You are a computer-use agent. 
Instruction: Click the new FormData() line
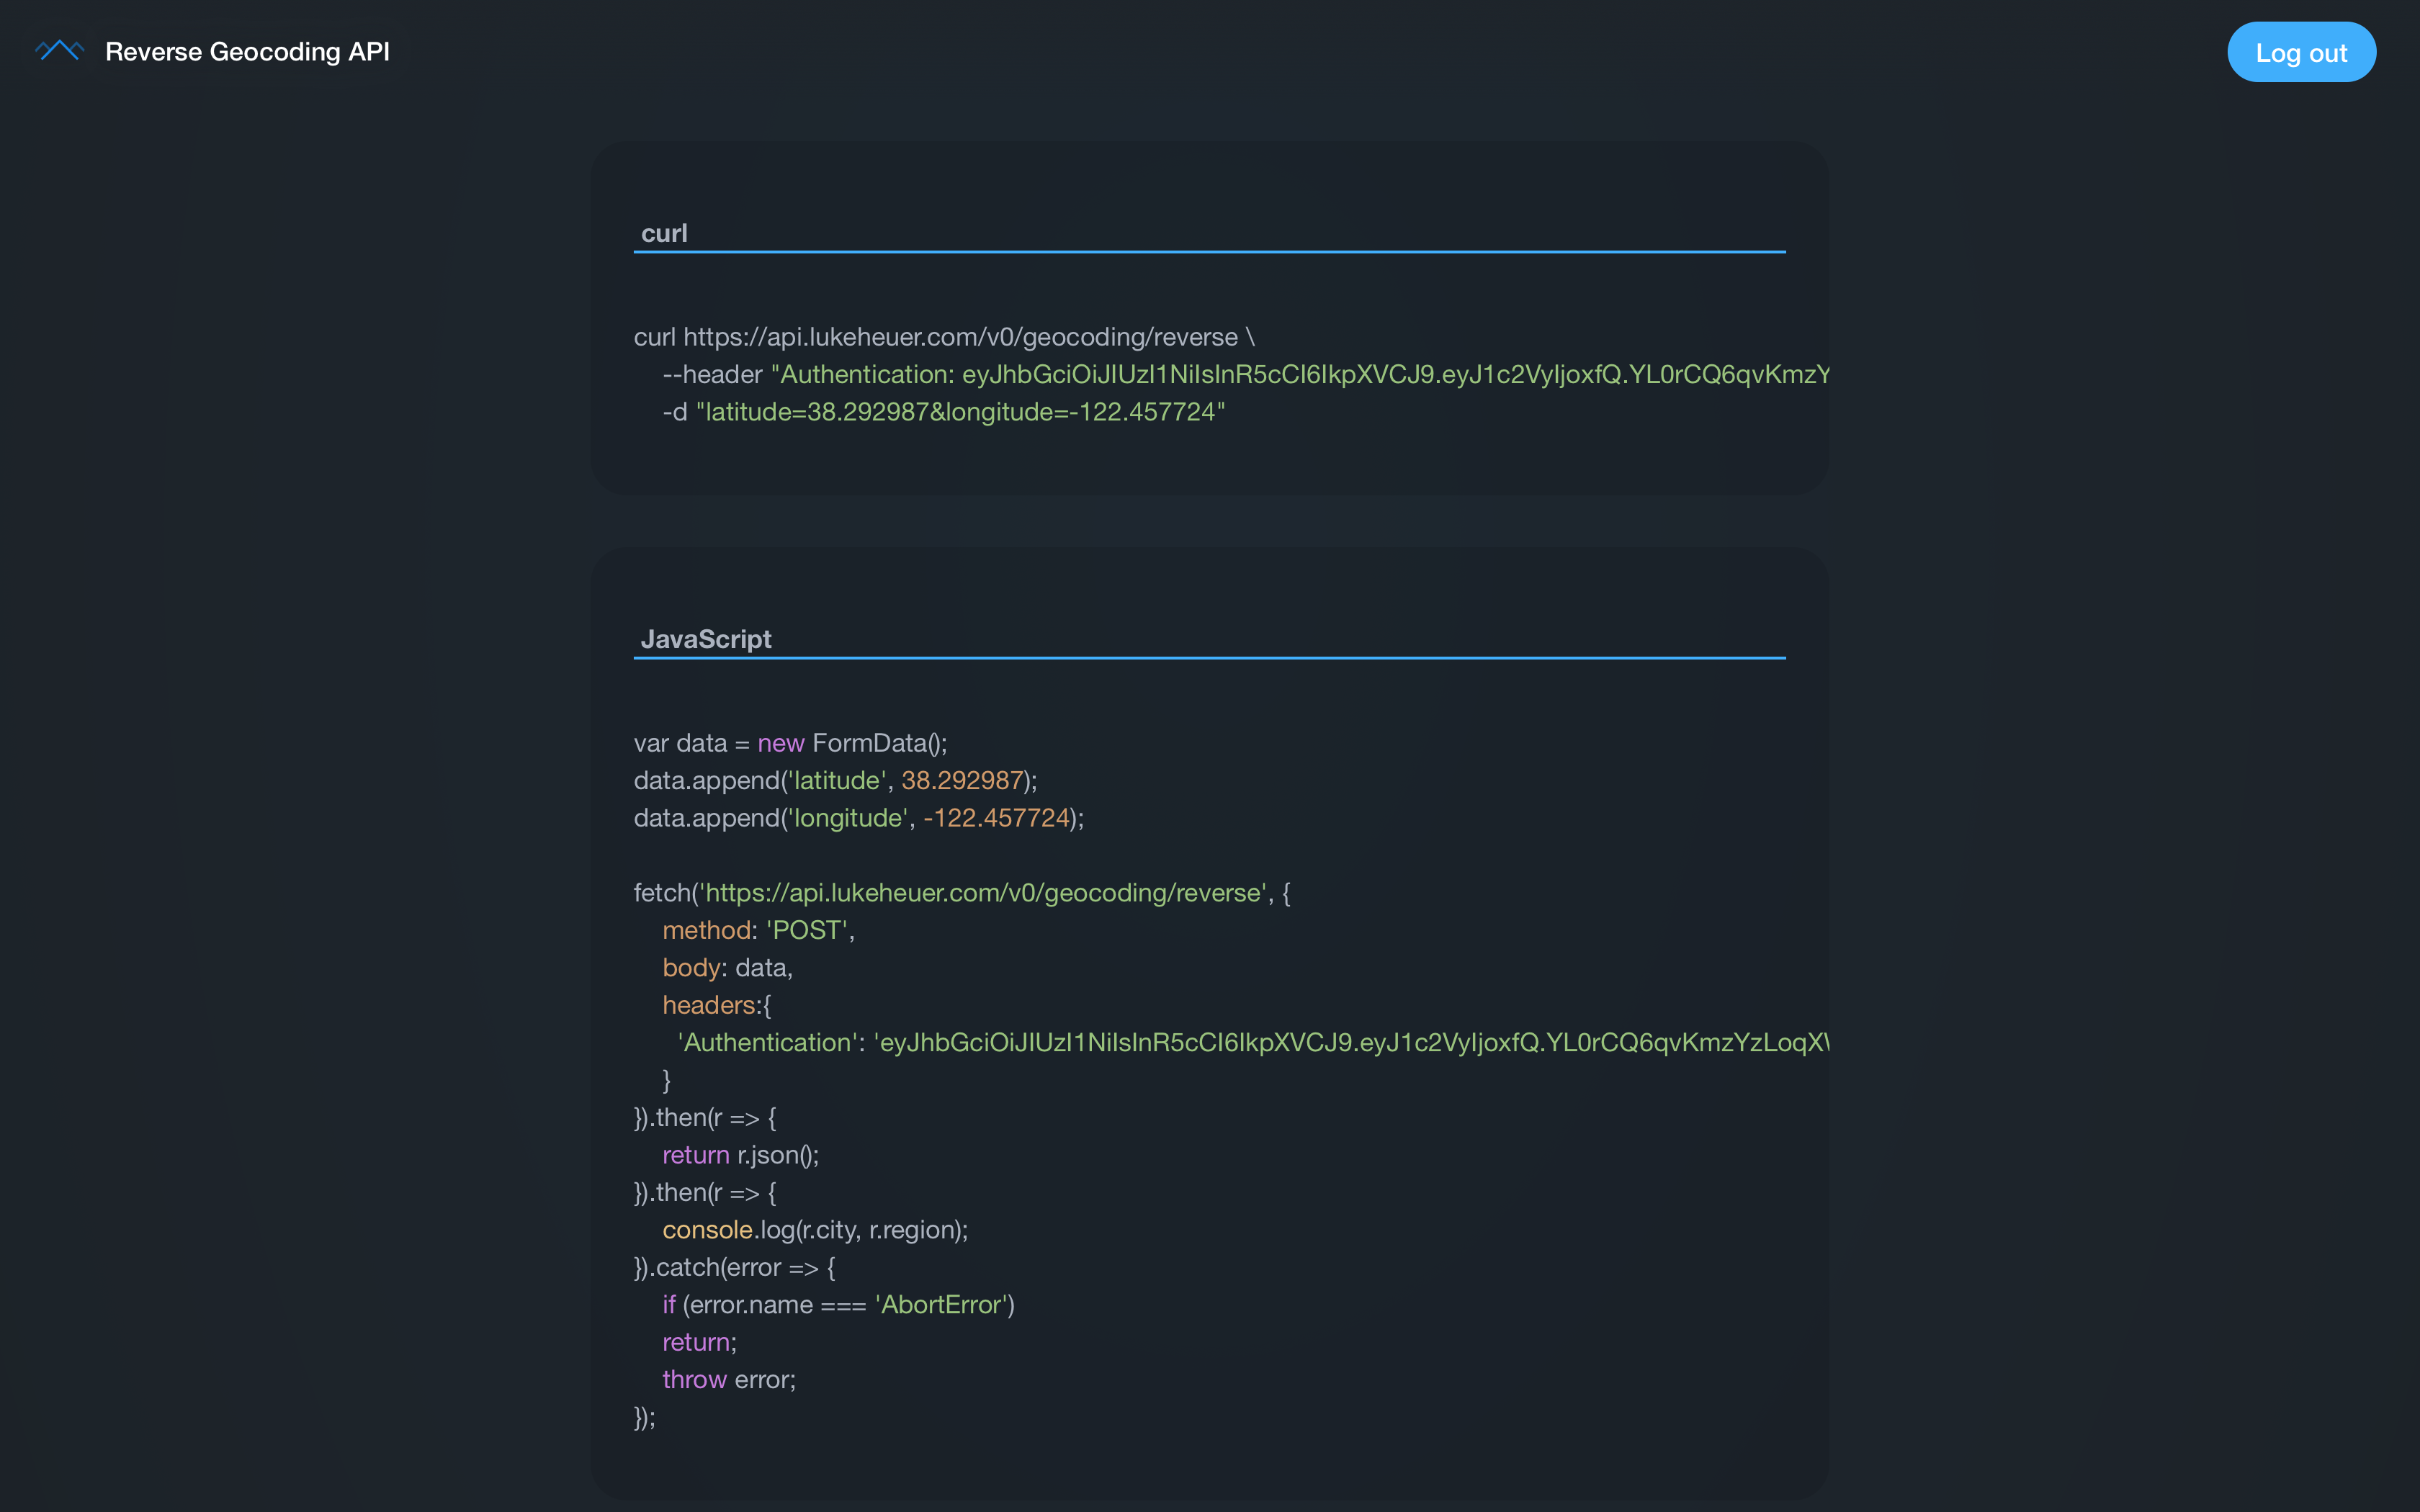click(x=790, y=742)
